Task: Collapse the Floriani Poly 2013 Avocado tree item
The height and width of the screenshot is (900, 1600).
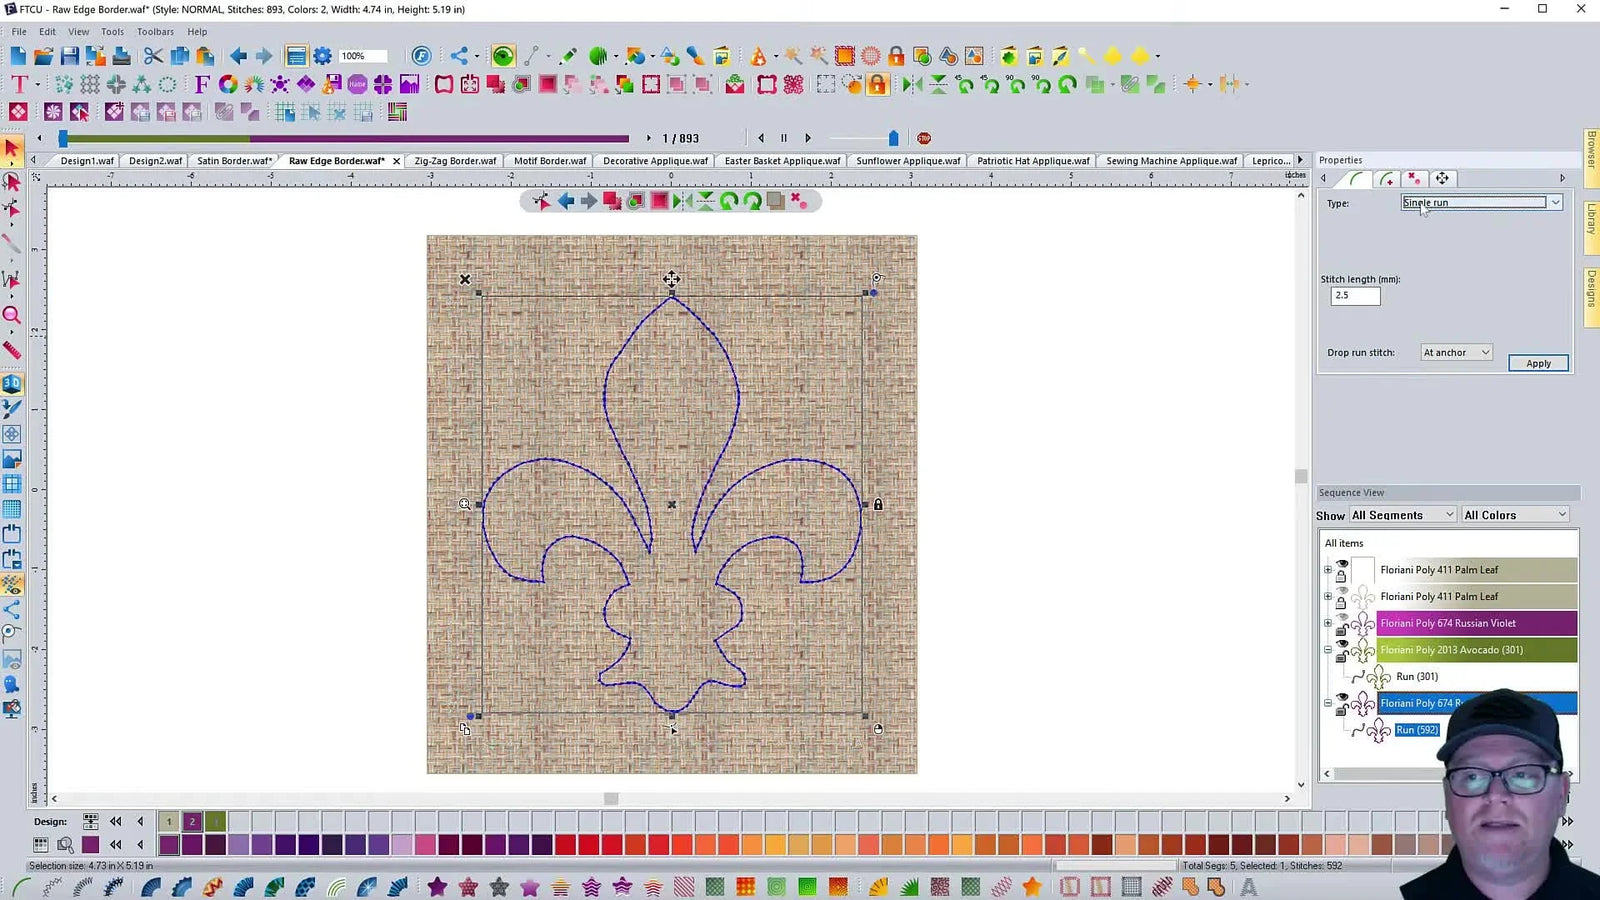Action: pos(1328,648)
